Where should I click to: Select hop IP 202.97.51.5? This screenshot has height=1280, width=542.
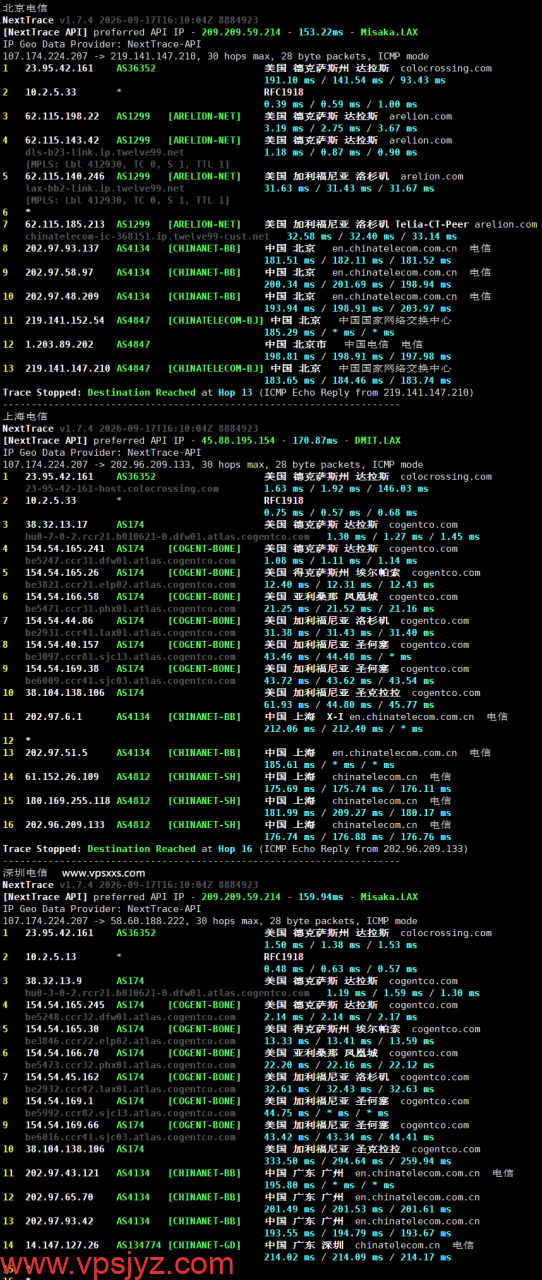tap(56, 752)
